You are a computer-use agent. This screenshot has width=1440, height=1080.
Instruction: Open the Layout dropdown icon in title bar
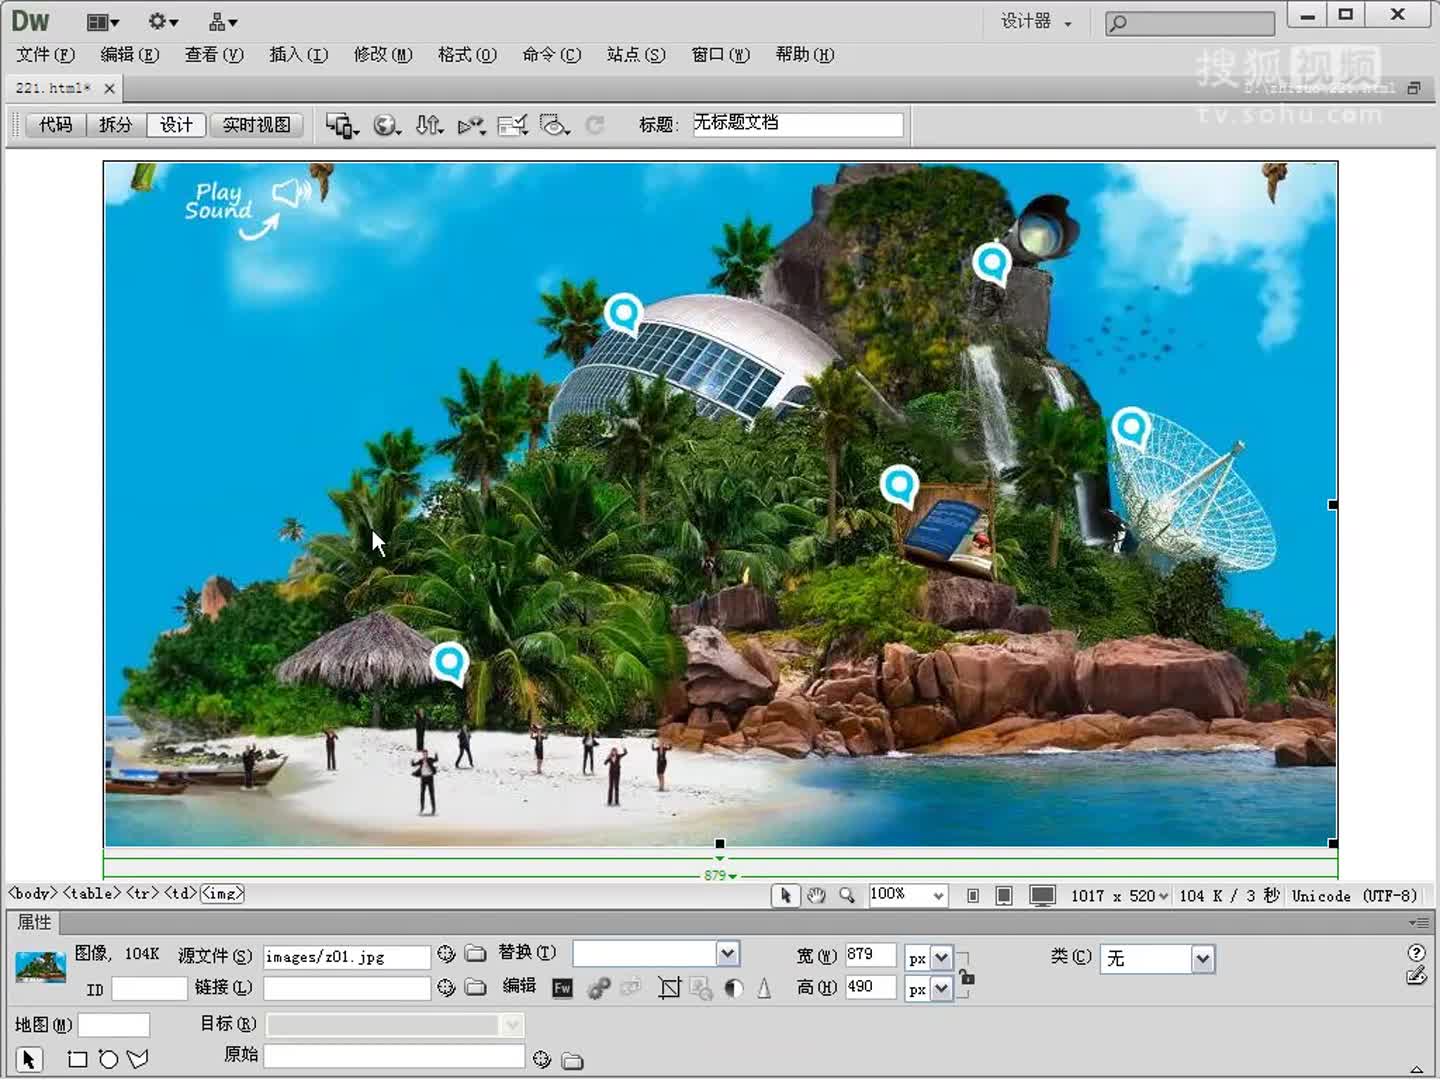(x=102, y=21)
